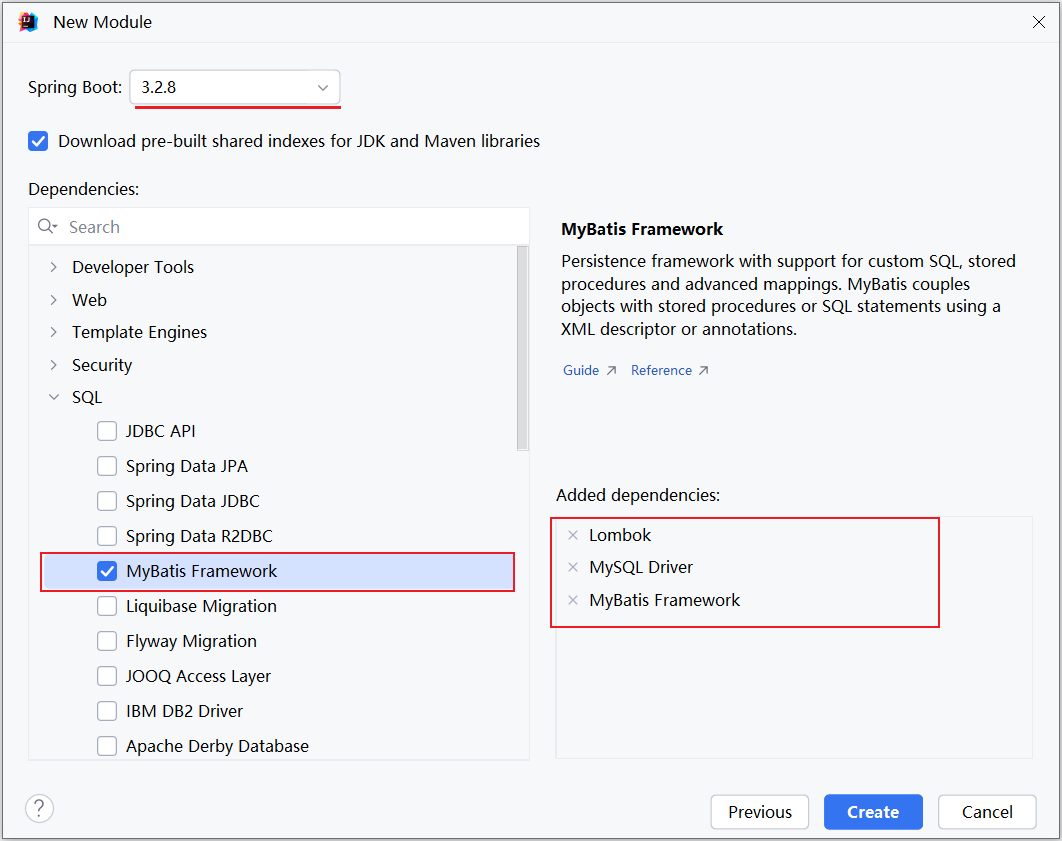The height and width of the screenshot is (841, 1062).
Task: Remove MyBatis Framework from added dependencies
Action: [x=572, y=600]
